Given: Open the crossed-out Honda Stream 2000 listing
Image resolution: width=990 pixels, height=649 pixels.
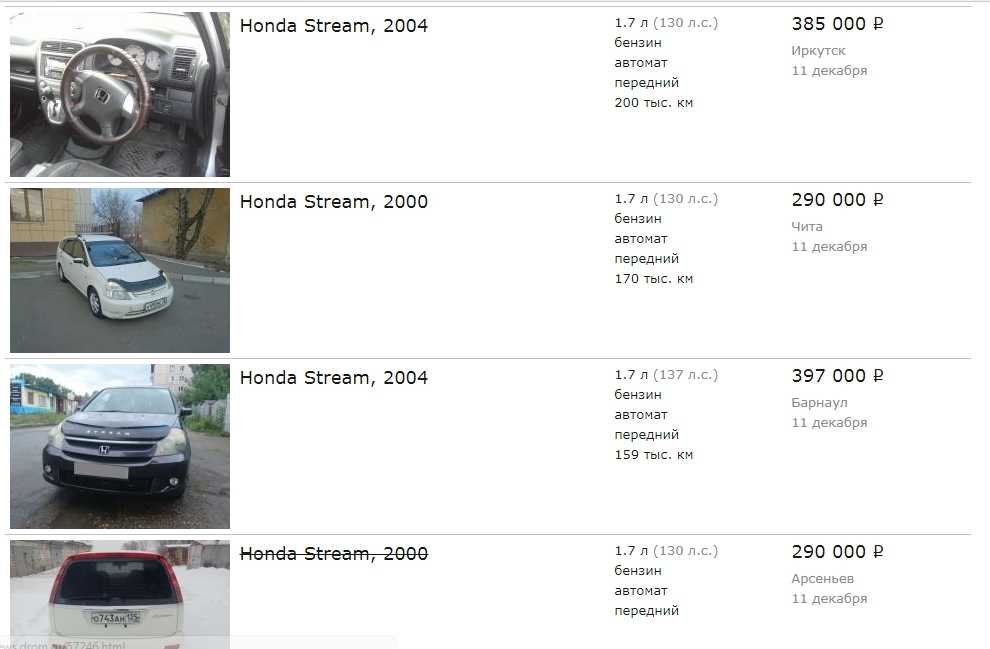Looking at the screenshot, I should [333, 554].
